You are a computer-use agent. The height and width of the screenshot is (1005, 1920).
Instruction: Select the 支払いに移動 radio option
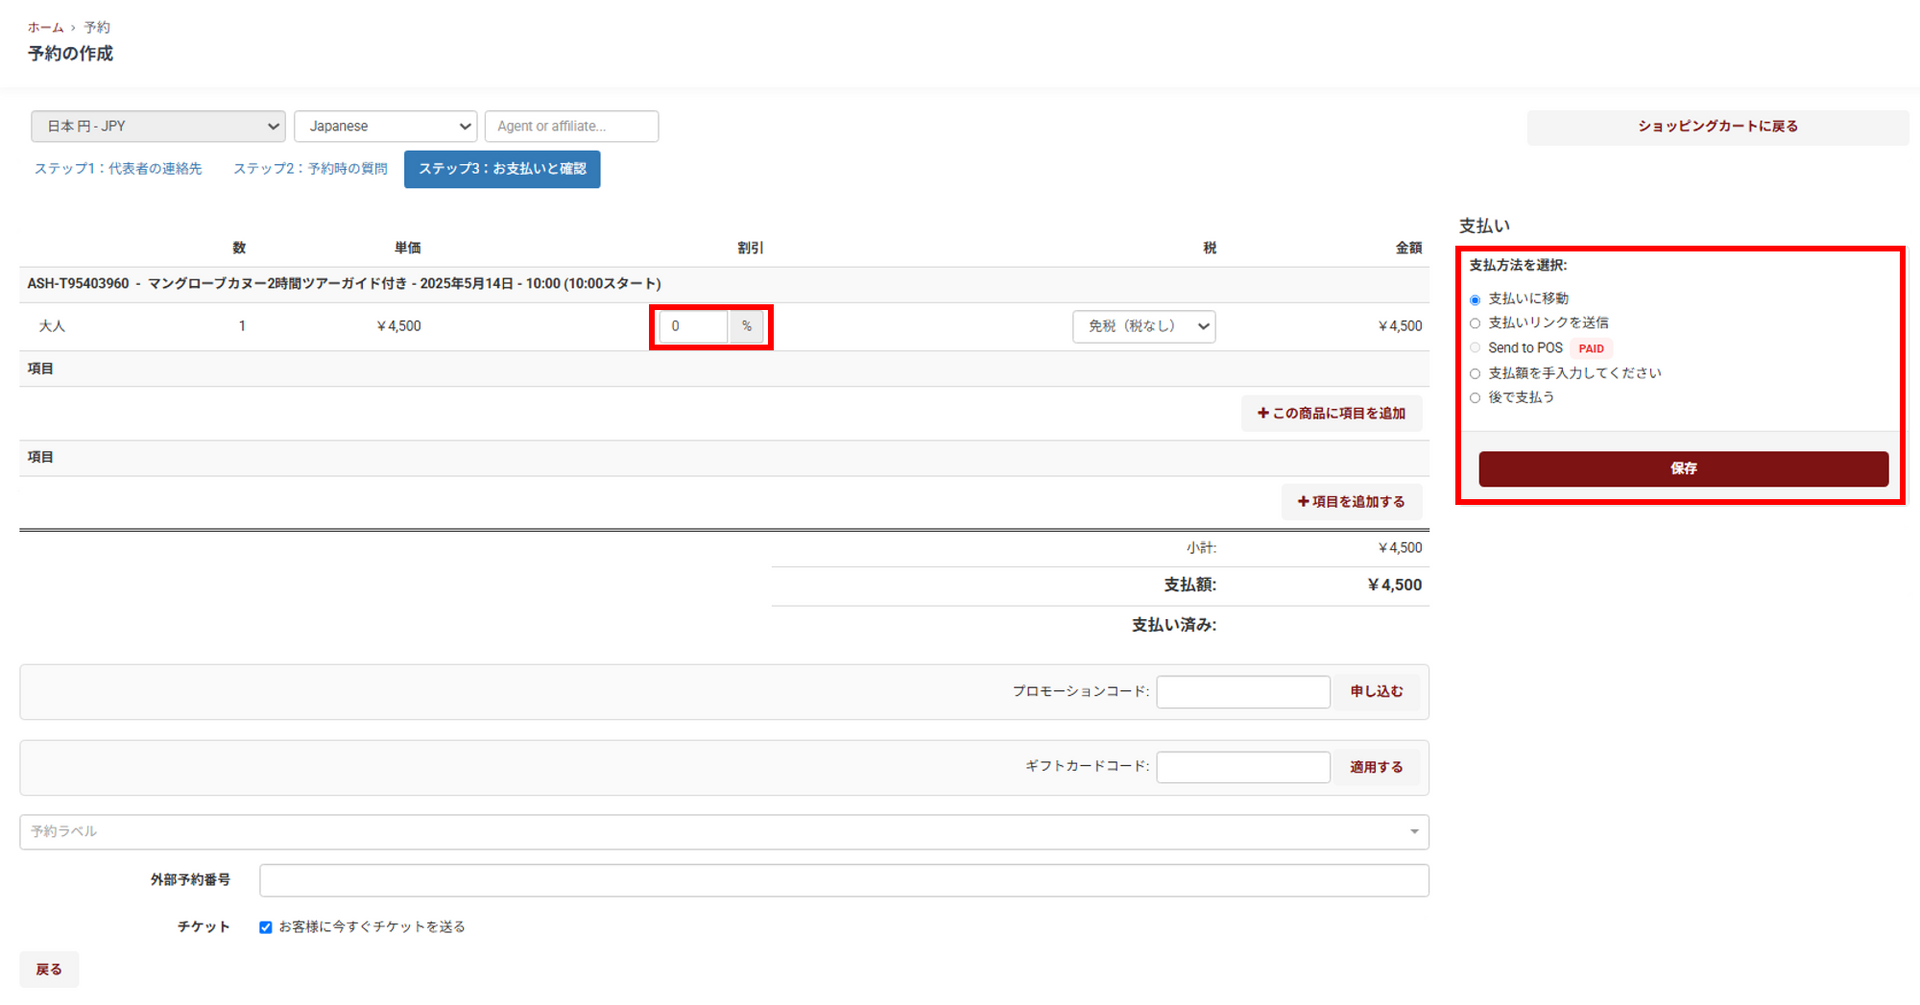pos(1475,300)
